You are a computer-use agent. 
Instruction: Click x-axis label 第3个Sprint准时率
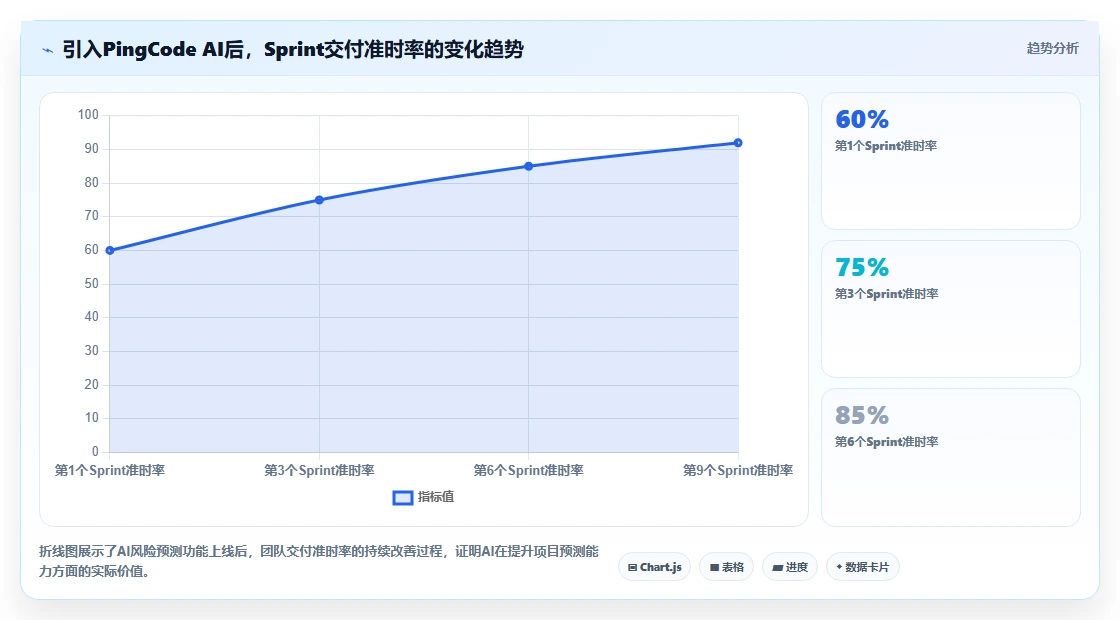click(x=319, y=471)
